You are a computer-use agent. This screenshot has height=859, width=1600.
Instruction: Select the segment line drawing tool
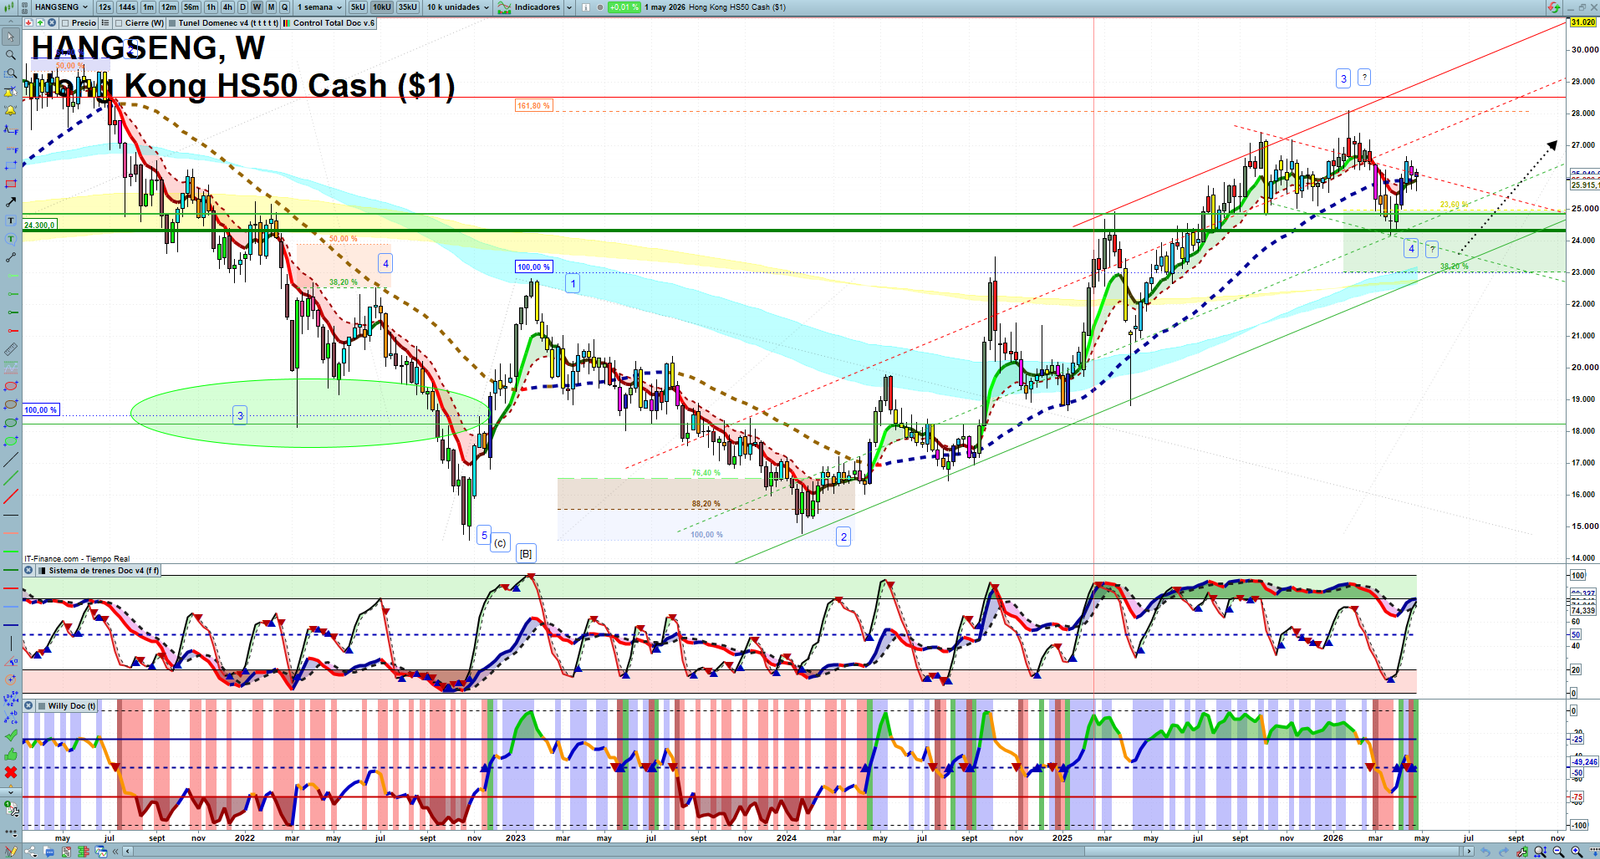click(x=12, y=257)
